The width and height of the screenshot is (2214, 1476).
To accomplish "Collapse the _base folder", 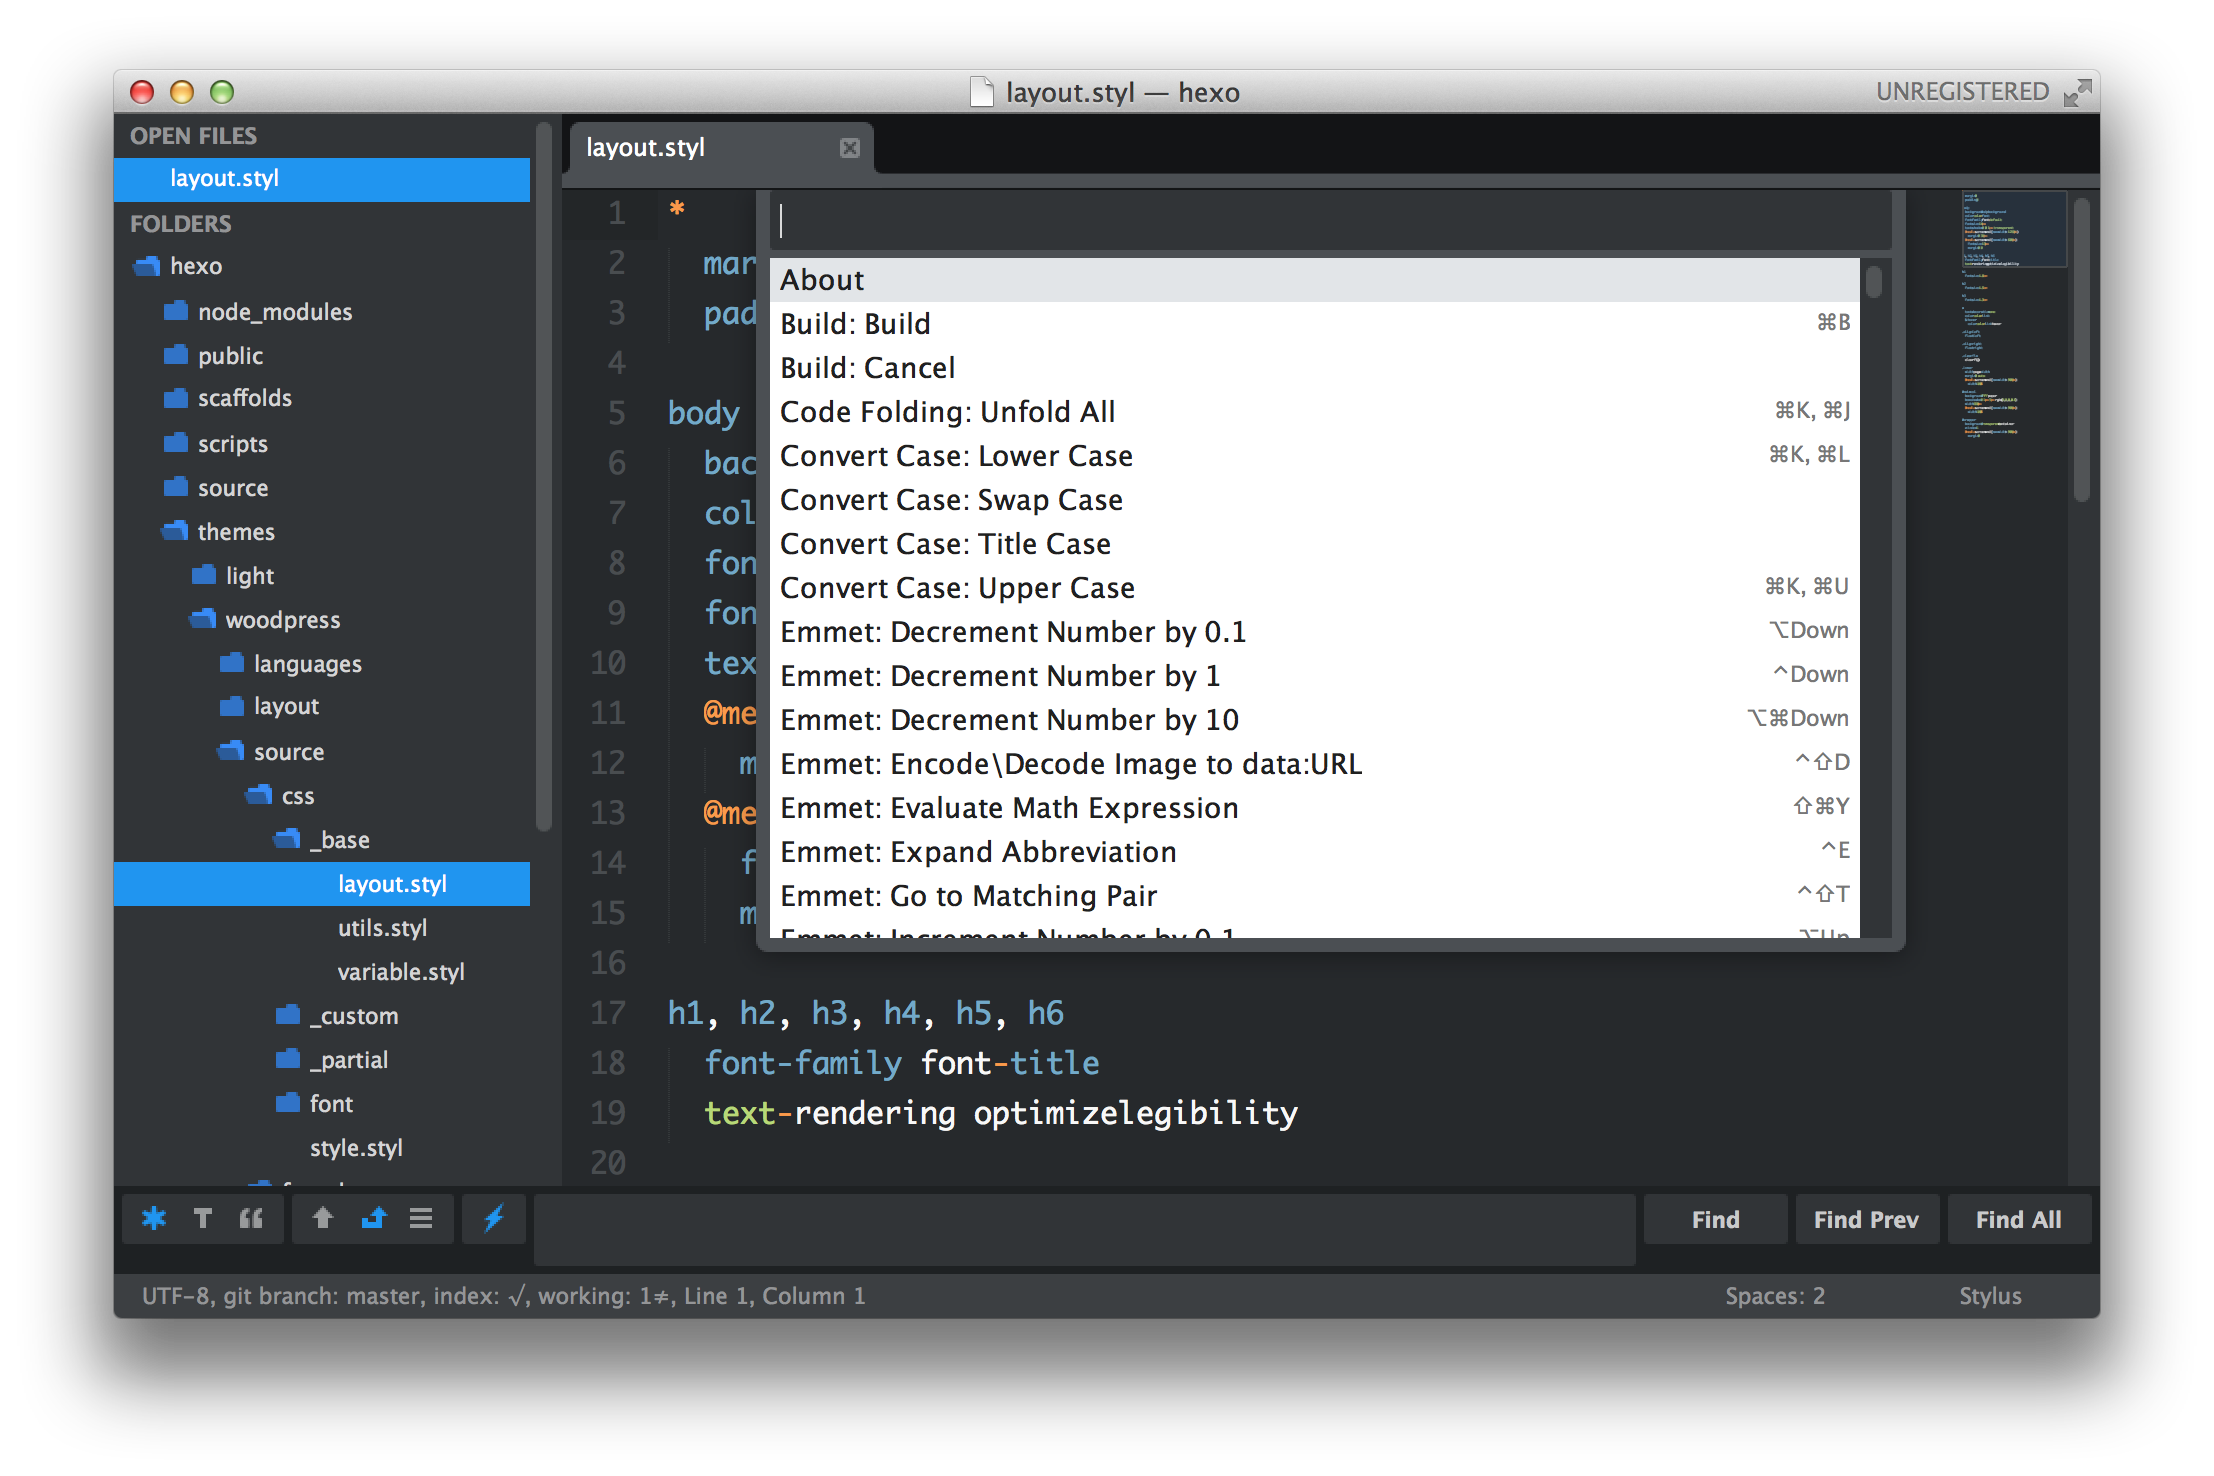I will click(x=287, y=838).
